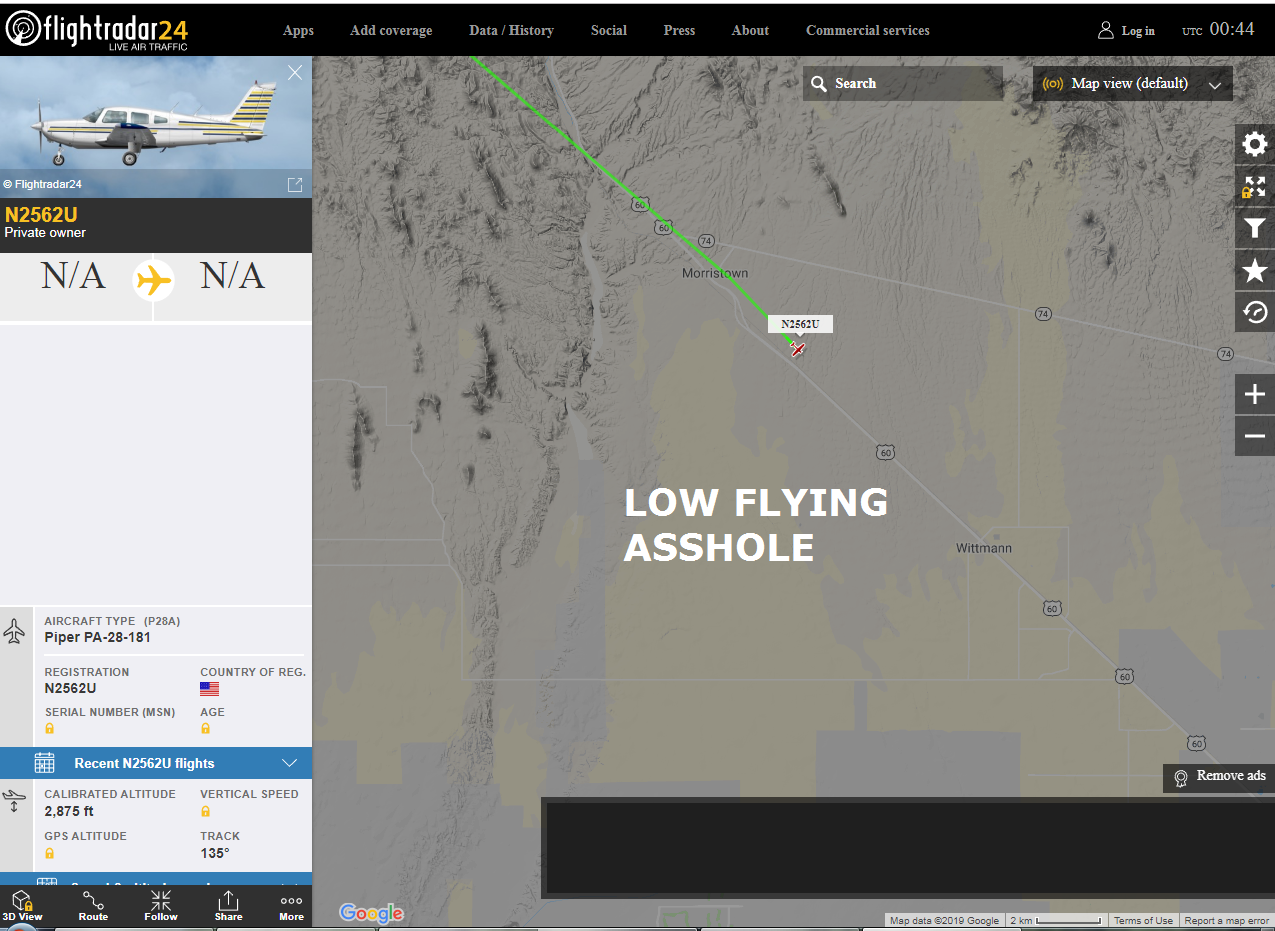This screenshot has height=931, width=1275.
Task: Click the US flag country of registration
Action: (209, 689)
